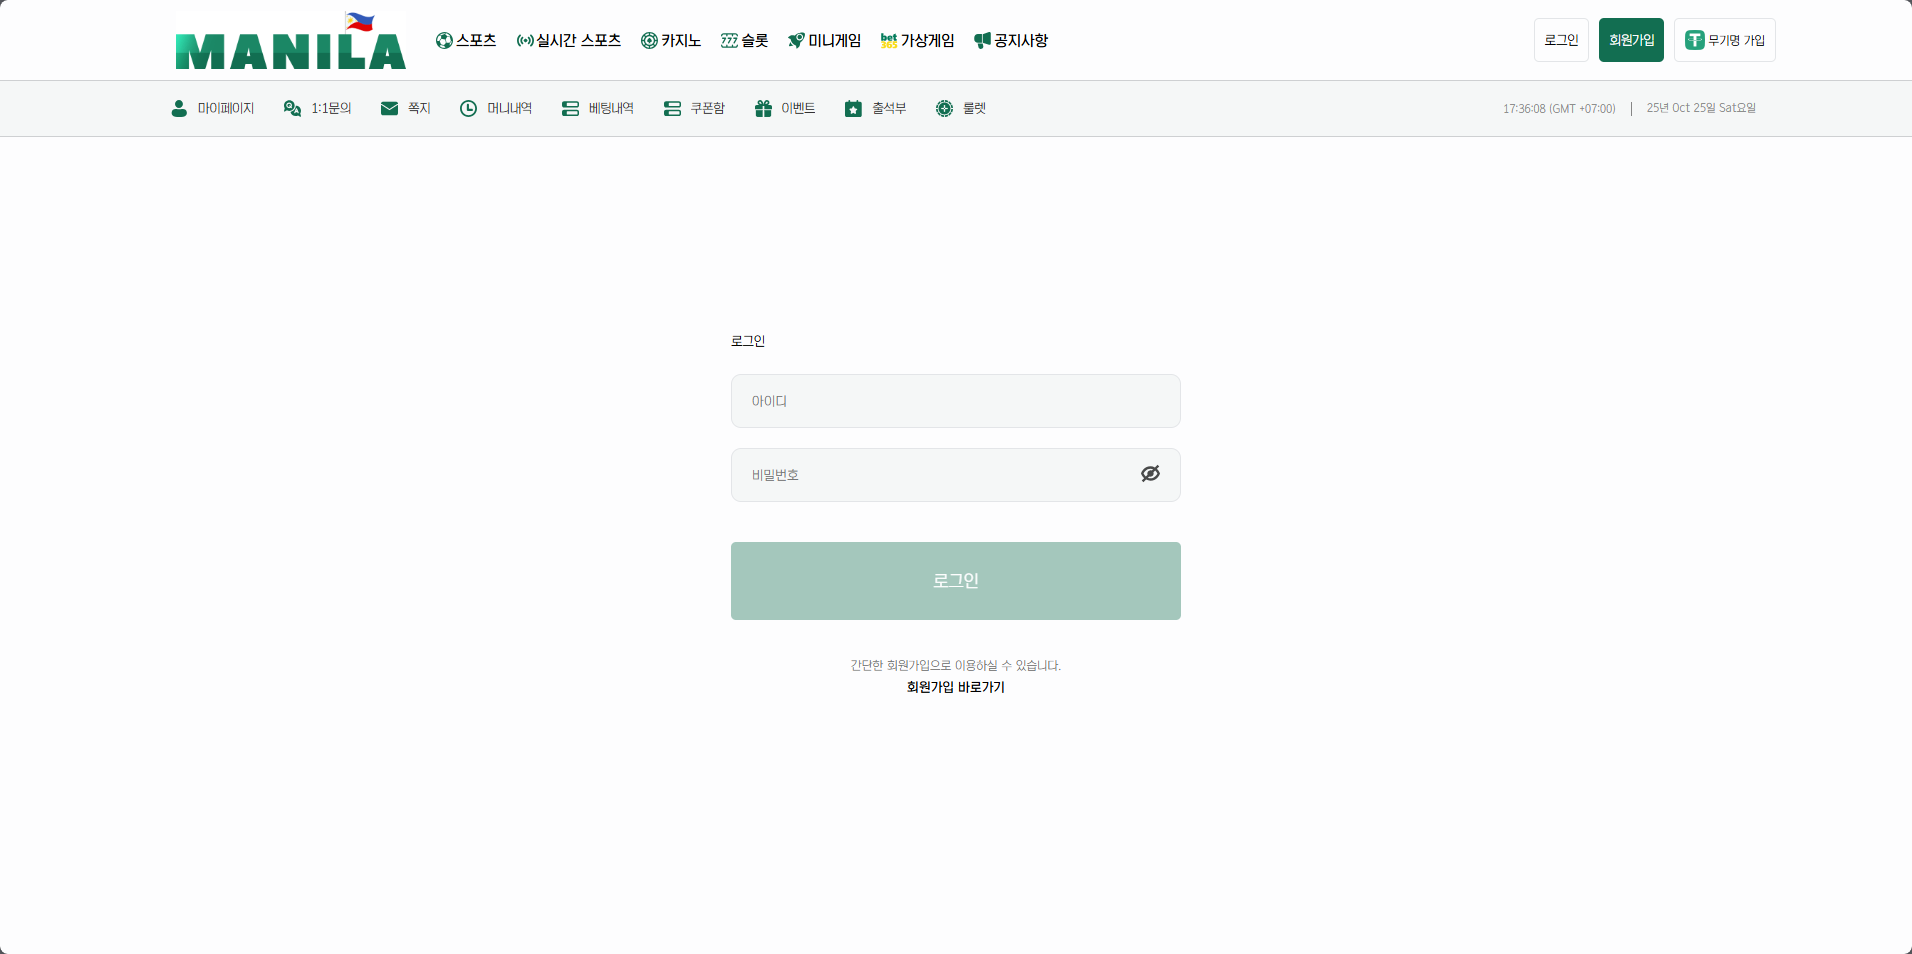Toggle password visibility with the eye icon
The width and height of the screenshot is (1912, 954).
(1150, 473)
